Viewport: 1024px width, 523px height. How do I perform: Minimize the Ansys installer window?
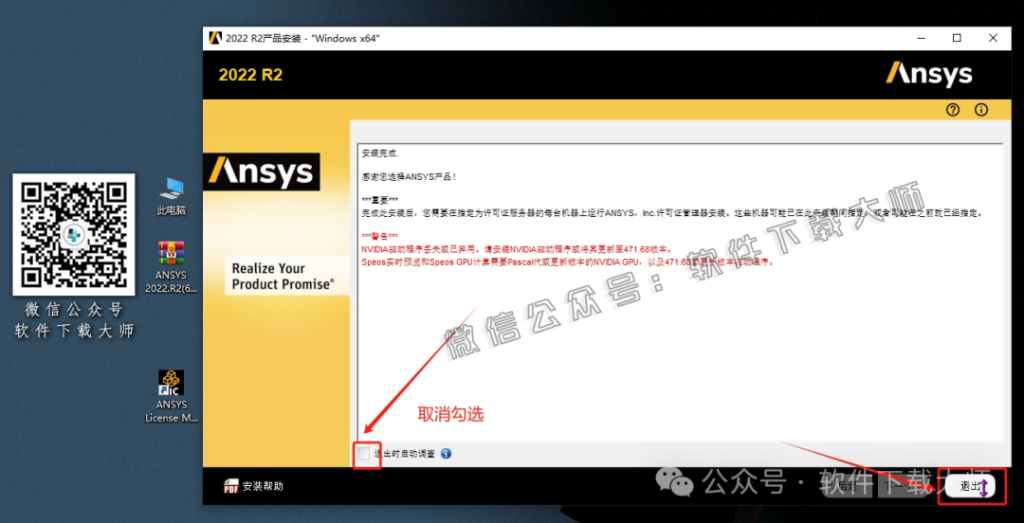[920, 38]
